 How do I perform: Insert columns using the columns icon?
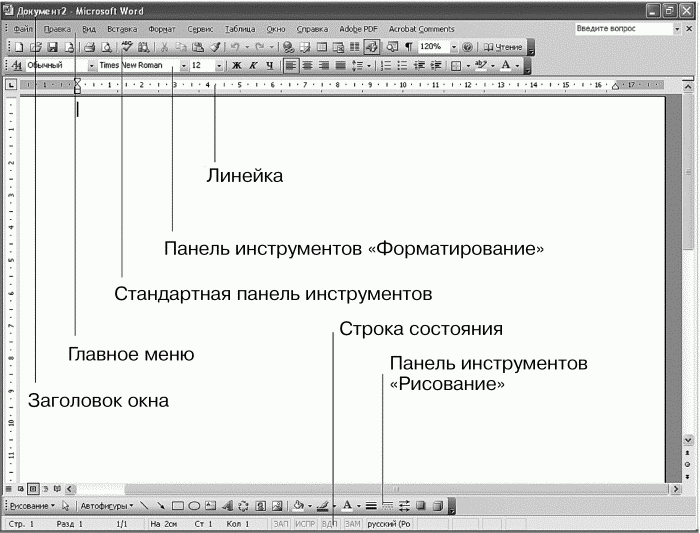[354, 47]
